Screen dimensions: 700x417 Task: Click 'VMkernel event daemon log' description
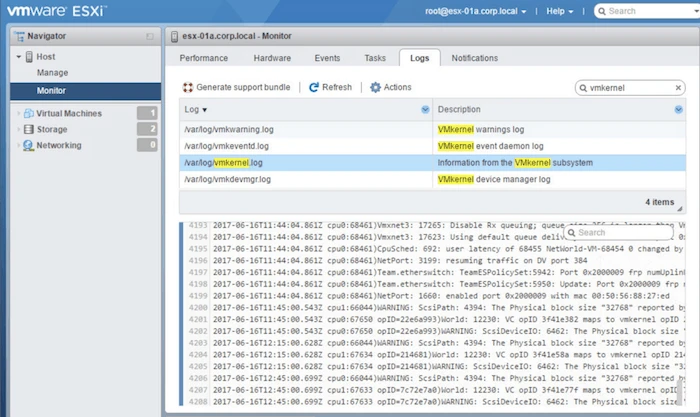pyautogui.click(x=491, y=146)
